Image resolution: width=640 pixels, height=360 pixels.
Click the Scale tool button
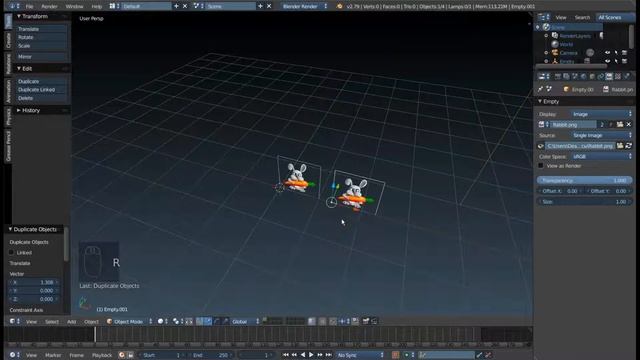point(41,46)
